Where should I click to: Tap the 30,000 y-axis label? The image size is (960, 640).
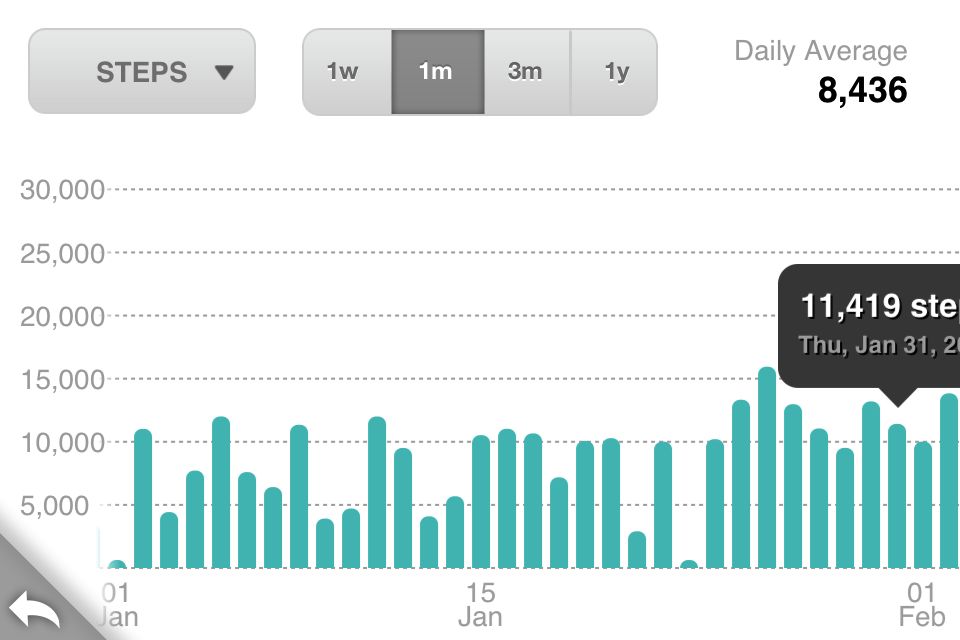coord(62,190)
